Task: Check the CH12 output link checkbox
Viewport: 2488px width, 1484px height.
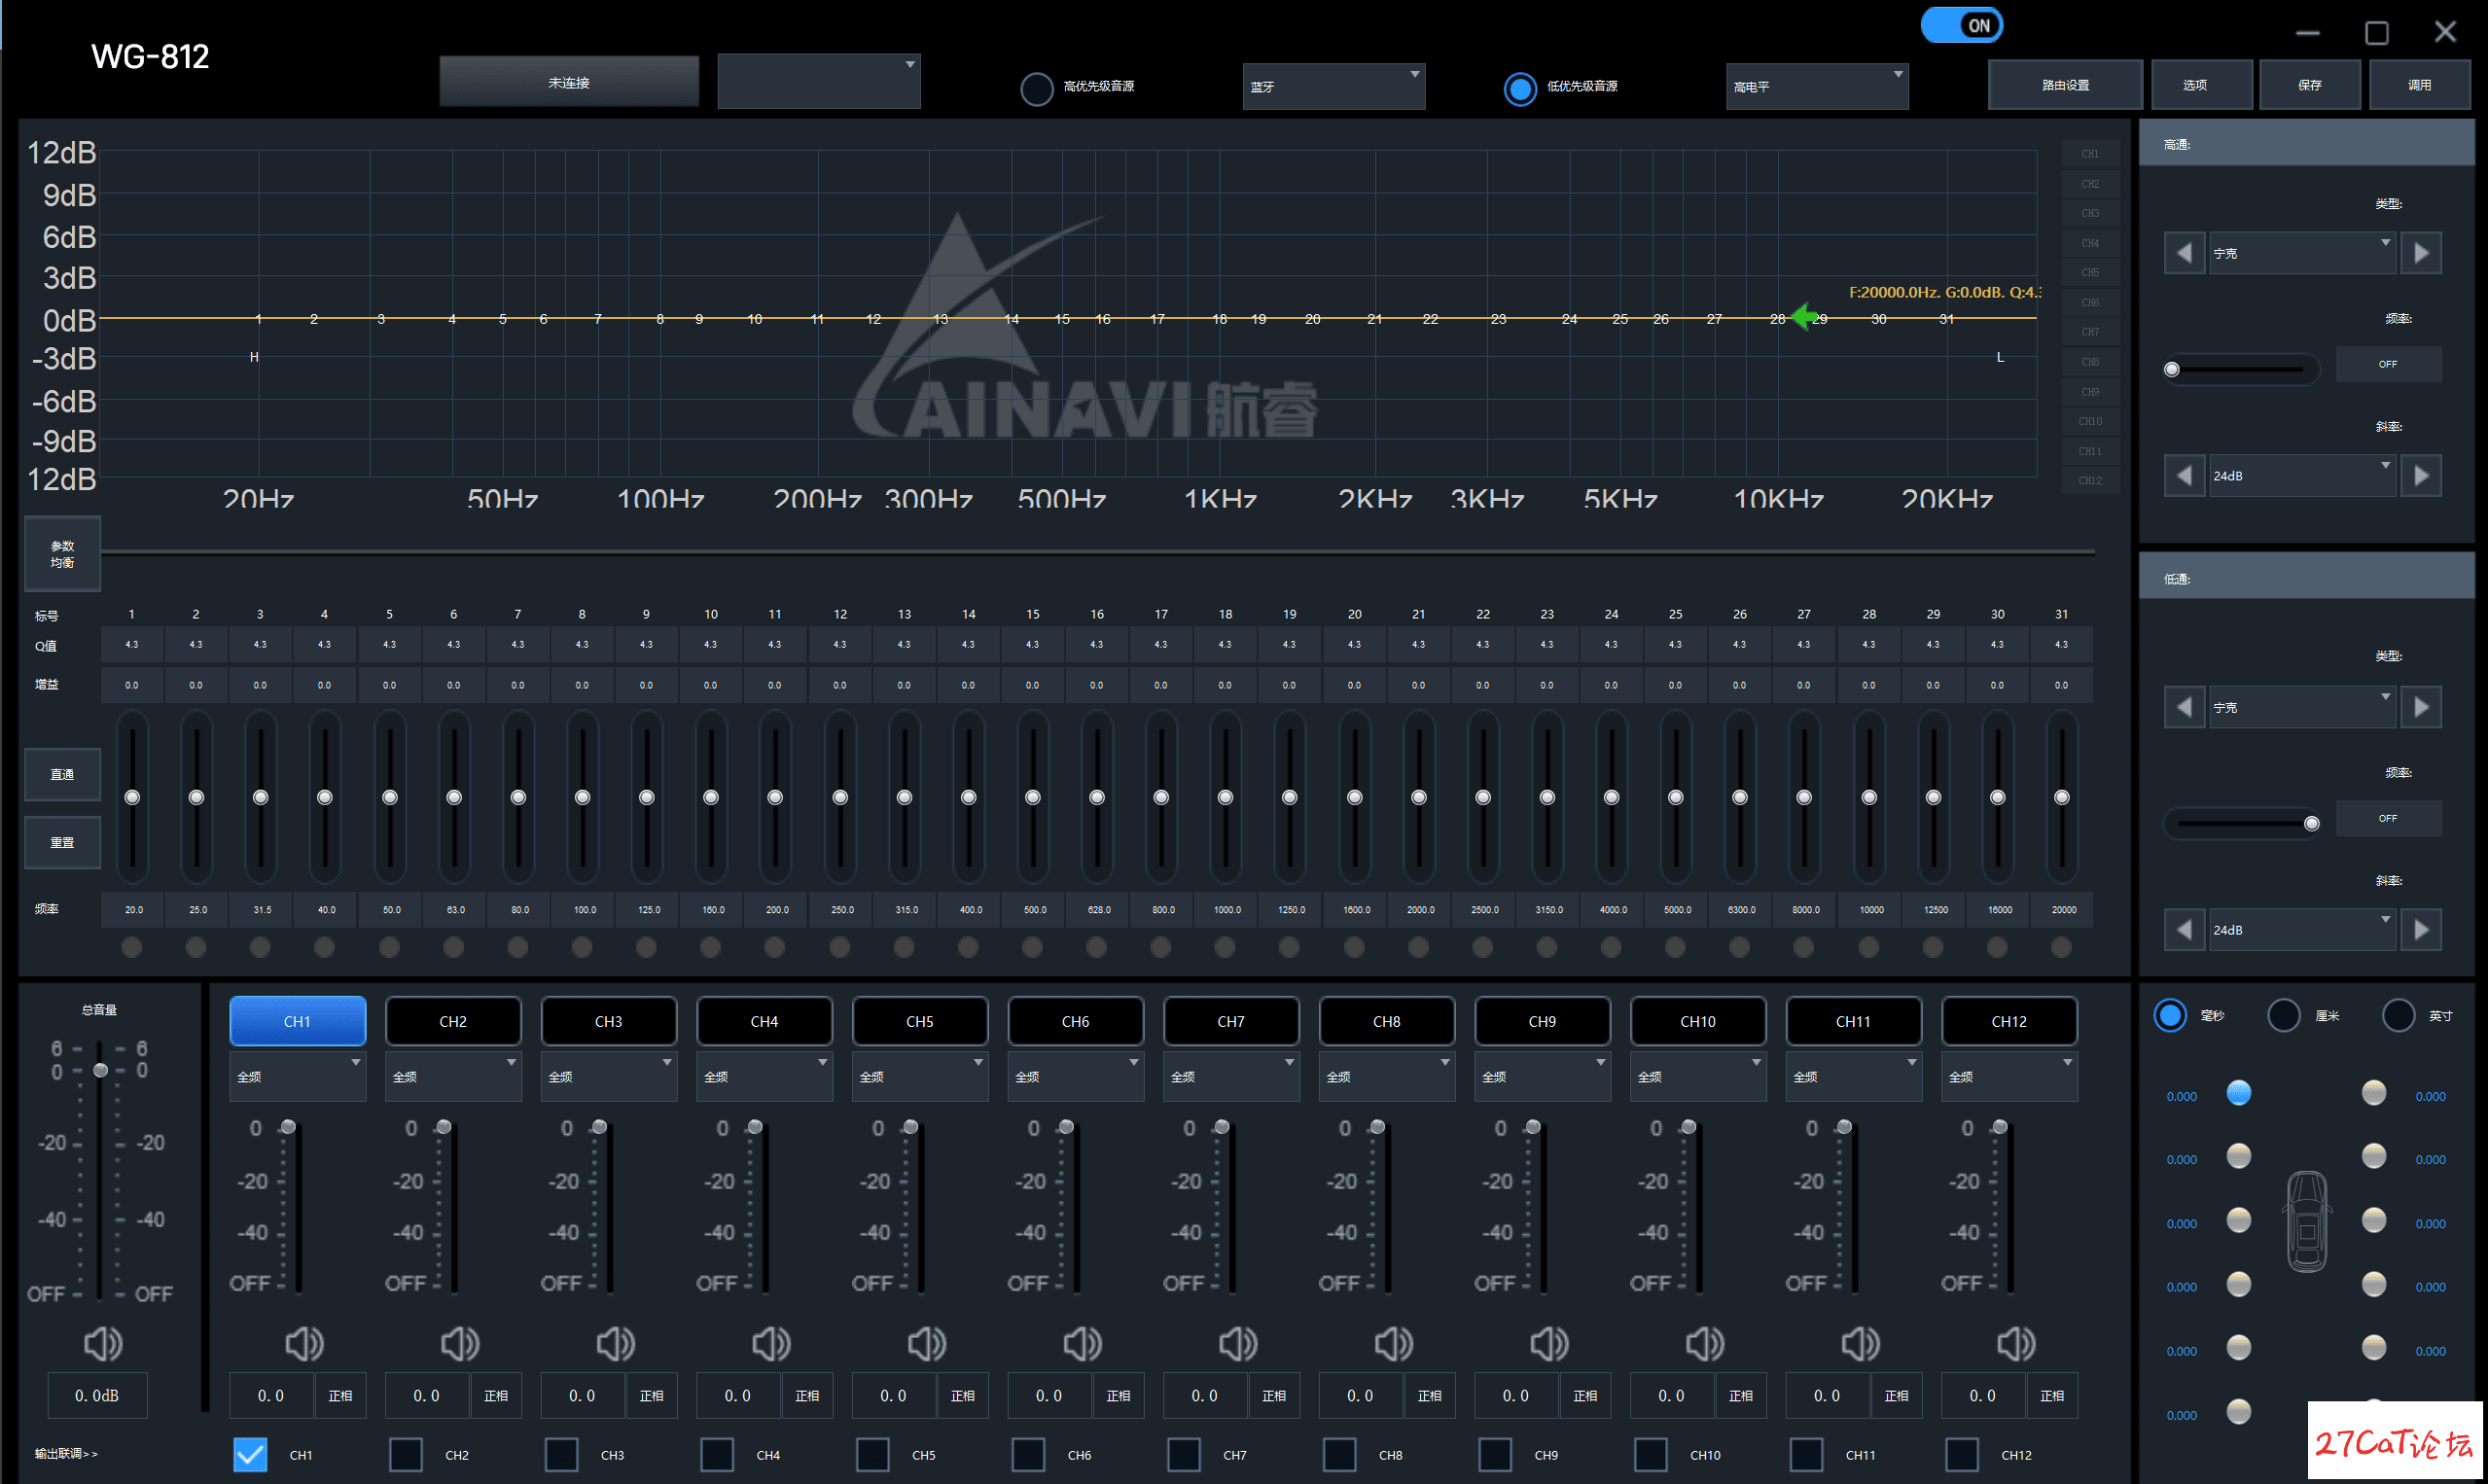Action: (x=1962, y=1454)
